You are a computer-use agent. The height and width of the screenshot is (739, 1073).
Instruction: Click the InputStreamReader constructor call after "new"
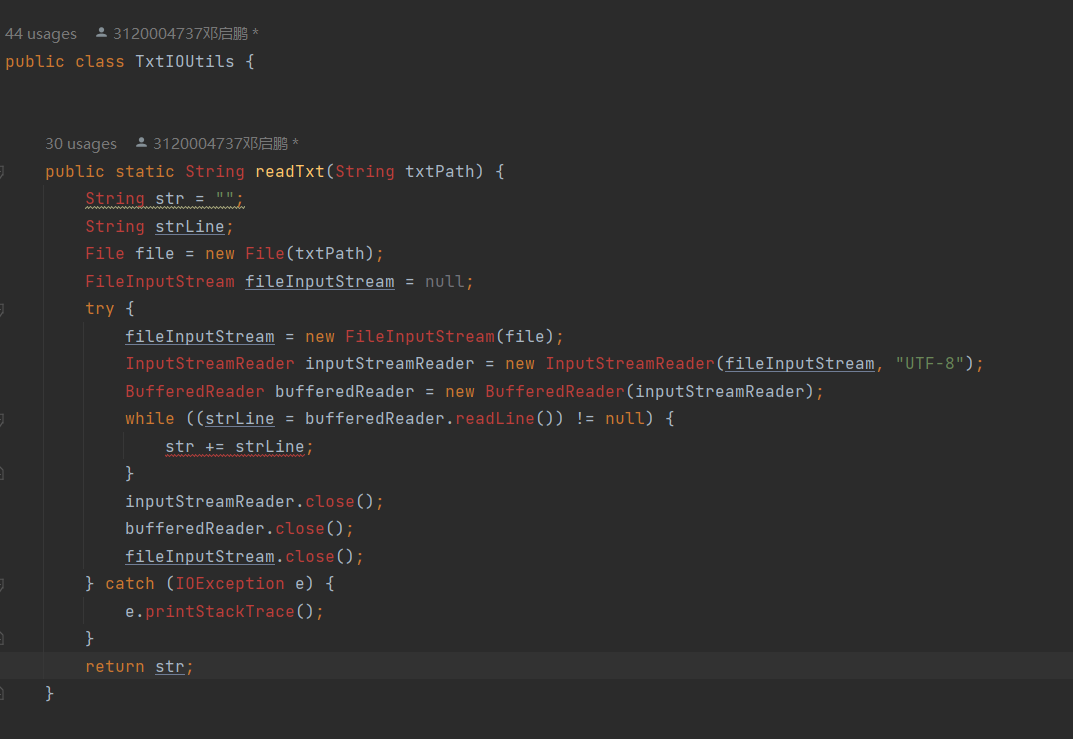630,364
